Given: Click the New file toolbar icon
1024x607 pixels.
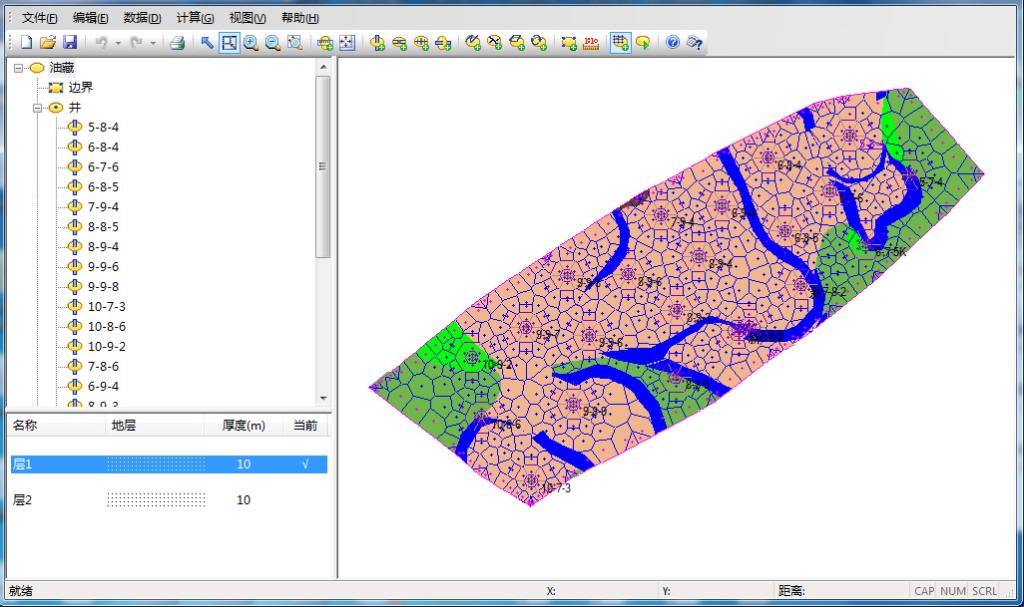Looking at the screenshot, I should (x=26, y=42).
